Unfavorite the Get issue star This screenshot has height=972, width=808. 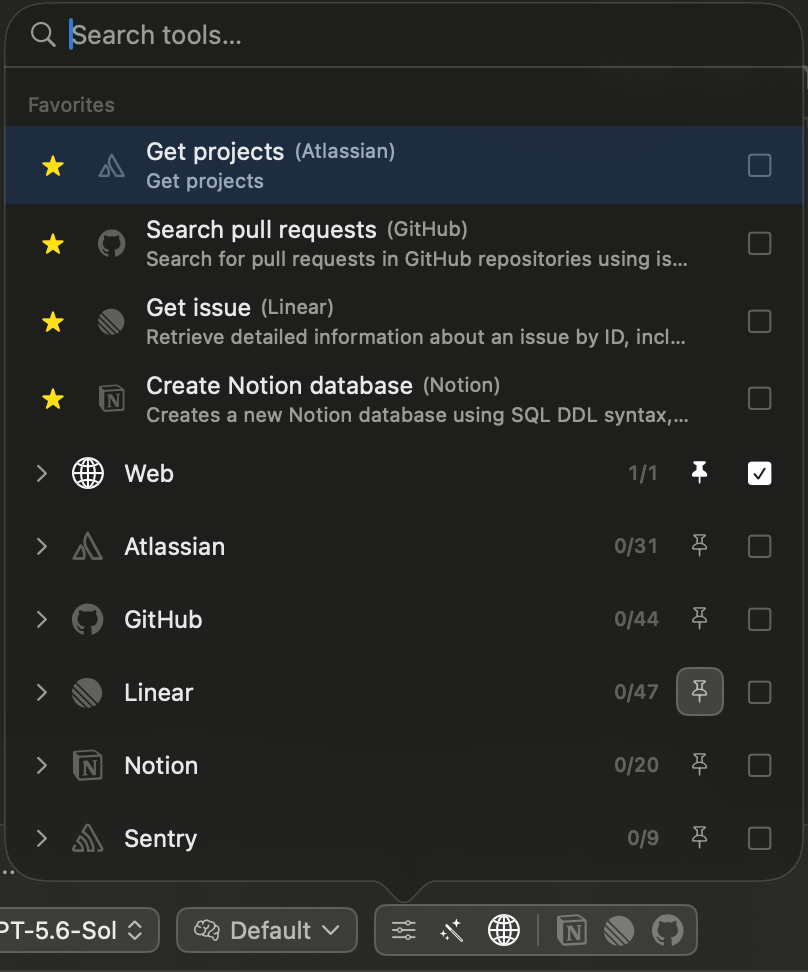pyautogui.click(x=53, y=322)
